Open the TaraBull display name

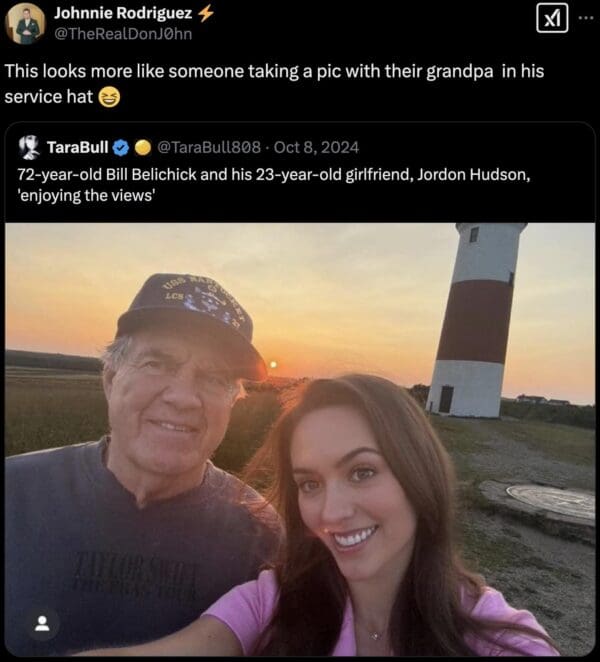pyautogui.click(x=77, y=148)
